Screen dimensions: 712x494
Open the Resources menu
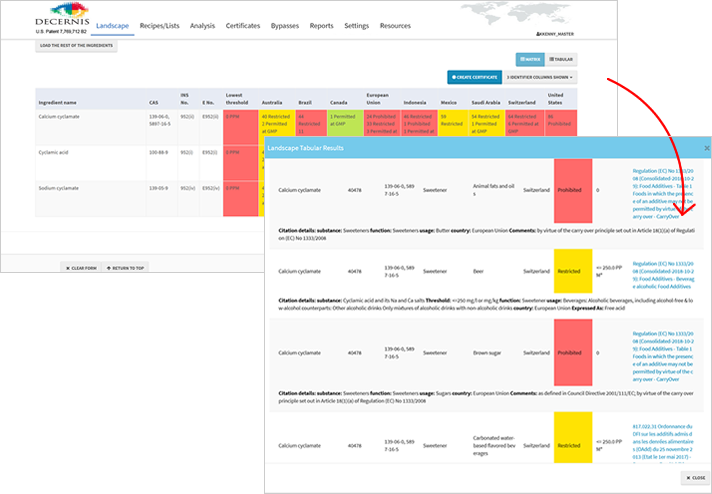[396, 26]
